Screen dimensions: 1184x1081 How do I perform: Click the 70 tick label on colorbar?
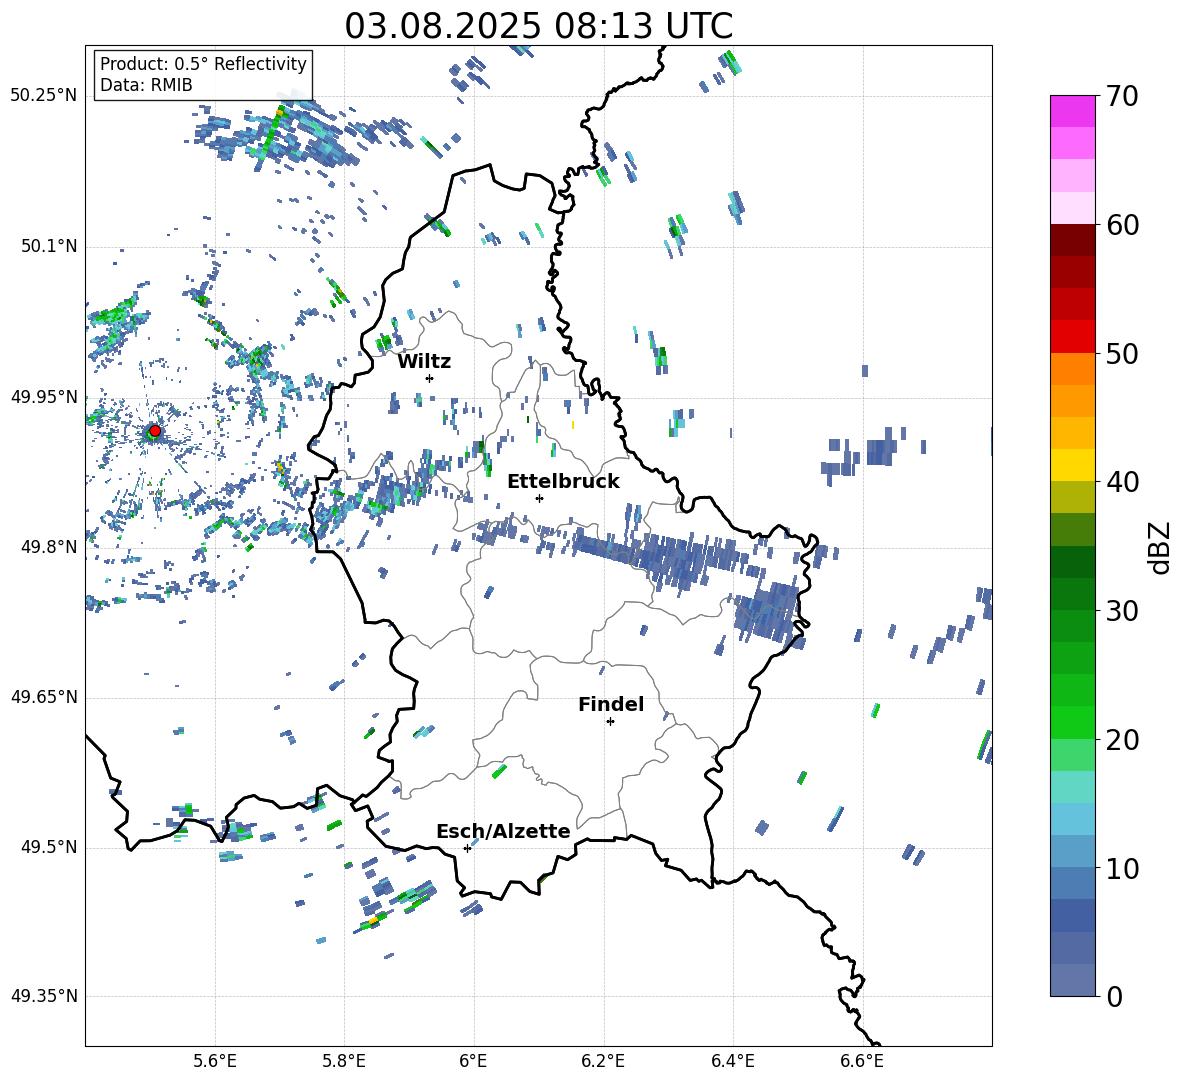coord(1121,97)
